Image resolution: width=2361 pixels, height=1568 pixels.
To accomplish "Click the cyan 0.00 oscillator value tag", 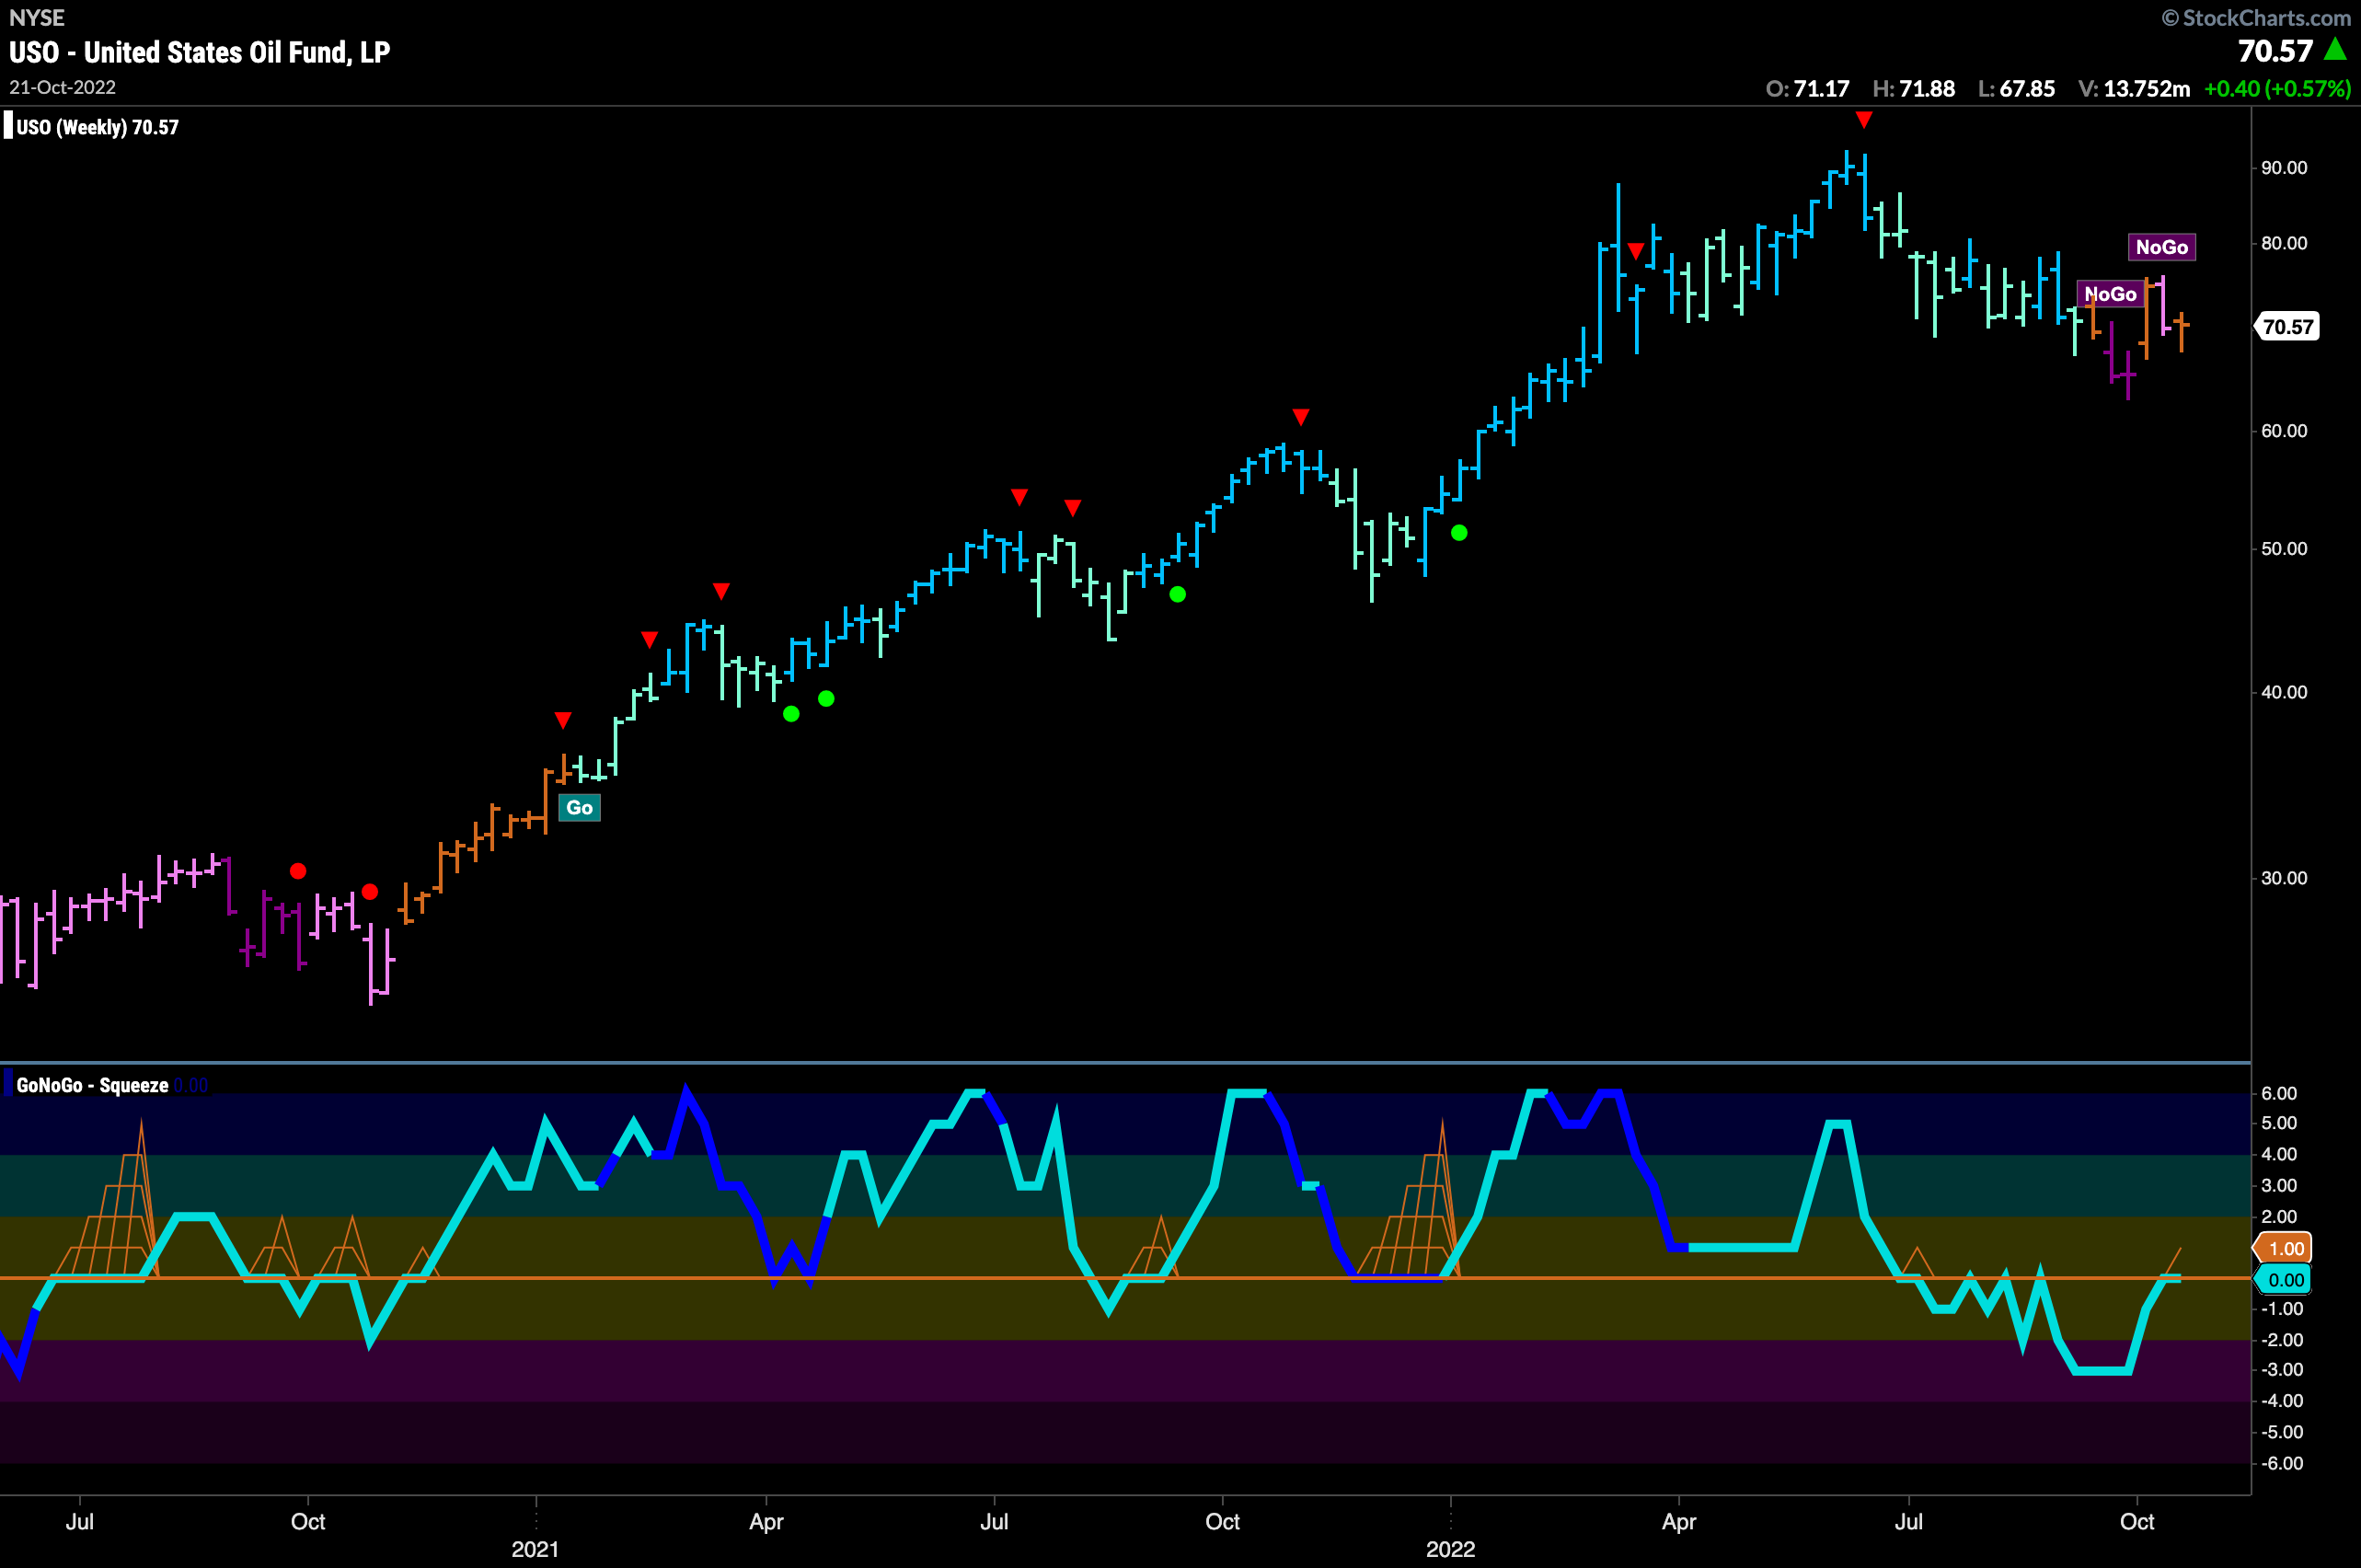I will coord(2284,1280).
